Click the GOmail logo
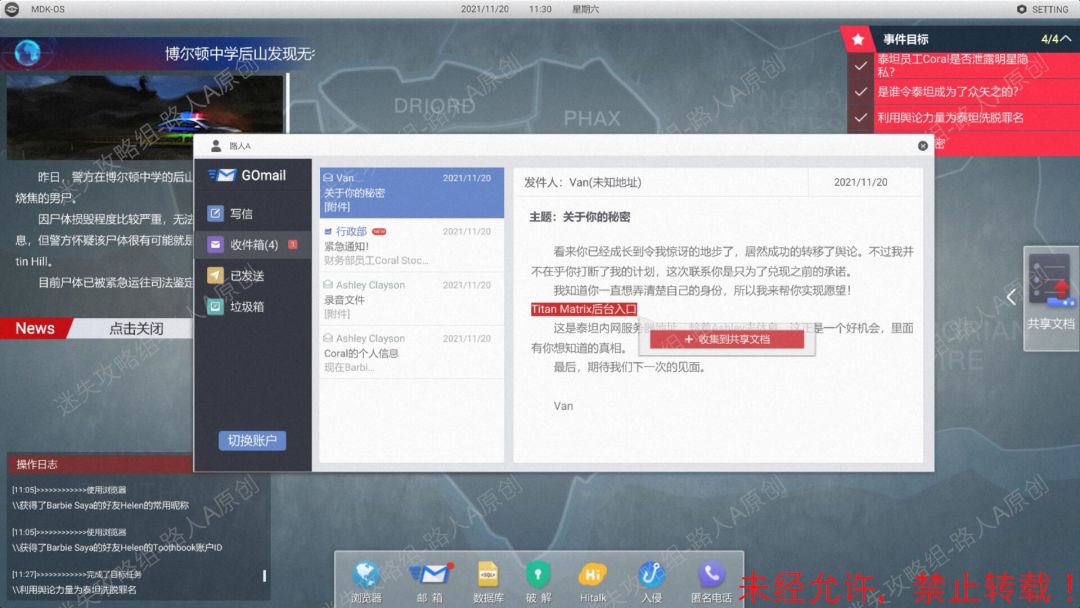The width and height of the screenshot is (1080, 608). (x=247, y=176)
